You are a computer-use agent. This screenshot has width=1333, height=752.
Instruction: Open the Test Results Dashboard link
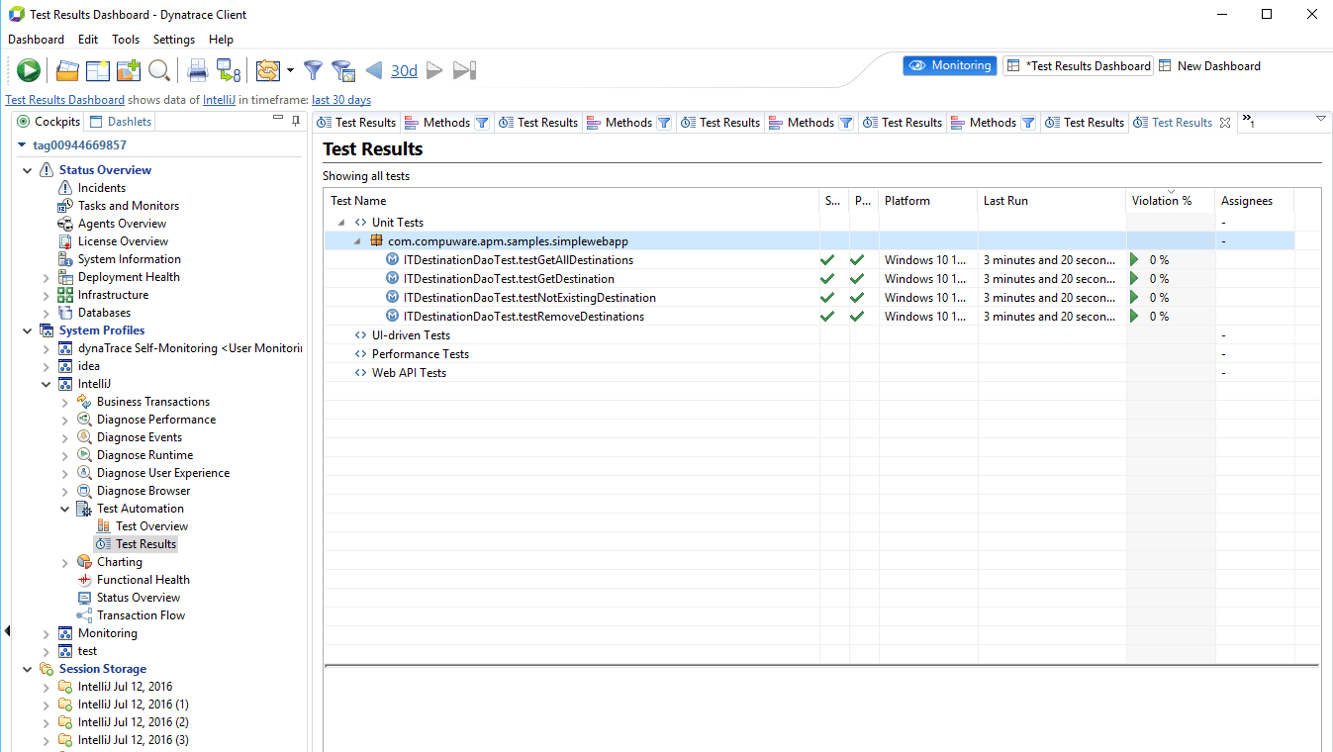65,100
